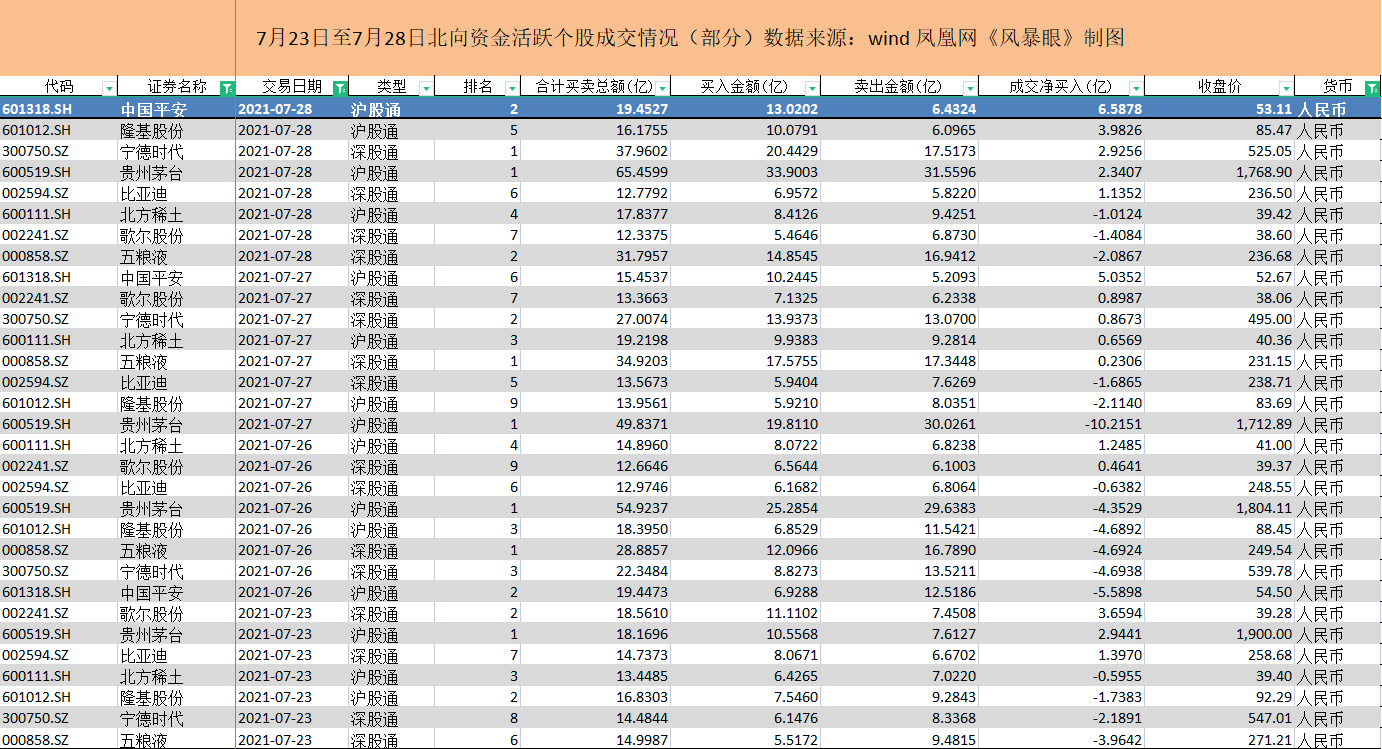Open the 买入金额(亿) filter dropdown
The height and width of the screenshot is (749, 1382).
[x=812, y=88]
